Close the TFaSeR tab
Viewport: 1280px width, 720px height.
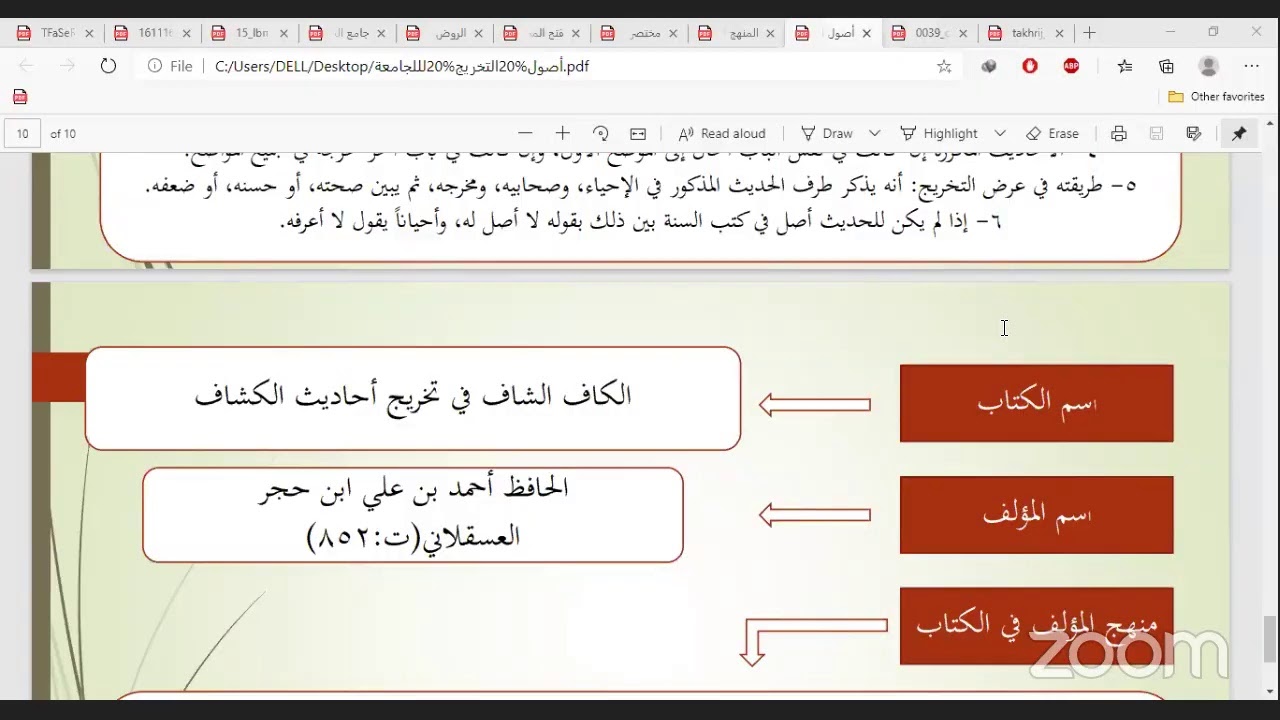(x=89, y=33)
